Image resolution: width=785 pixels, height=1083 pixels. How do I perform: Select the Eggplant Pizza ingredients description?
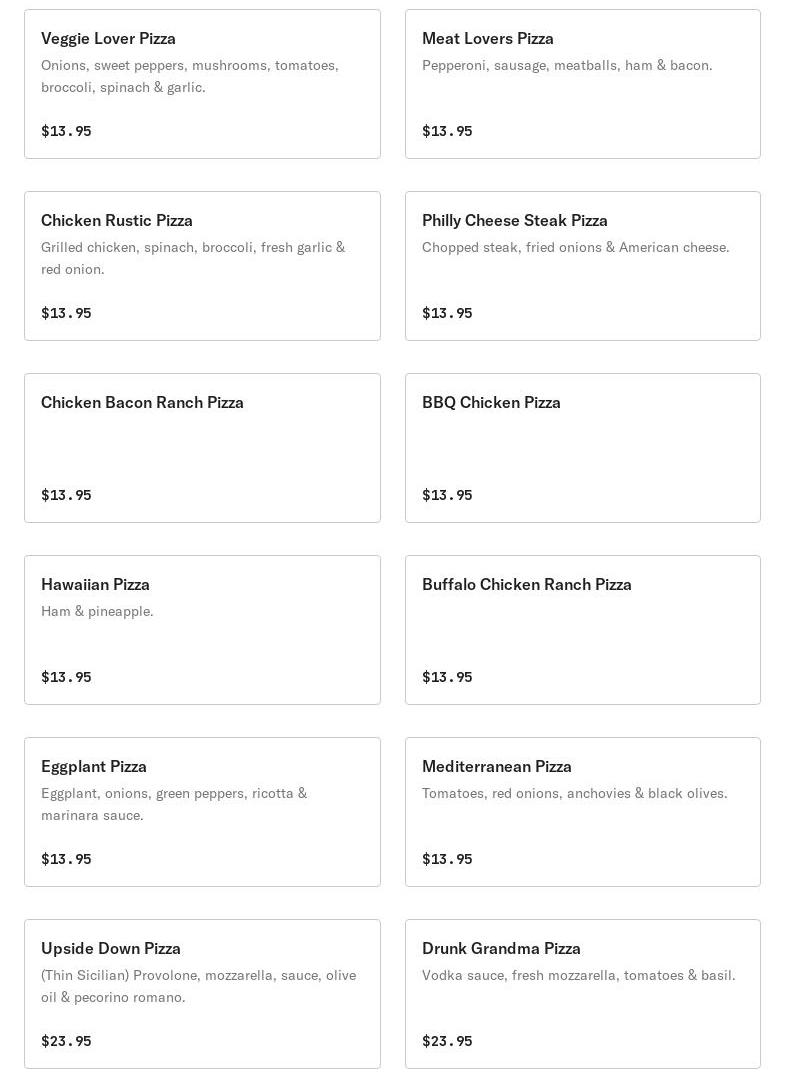point(174,804)
